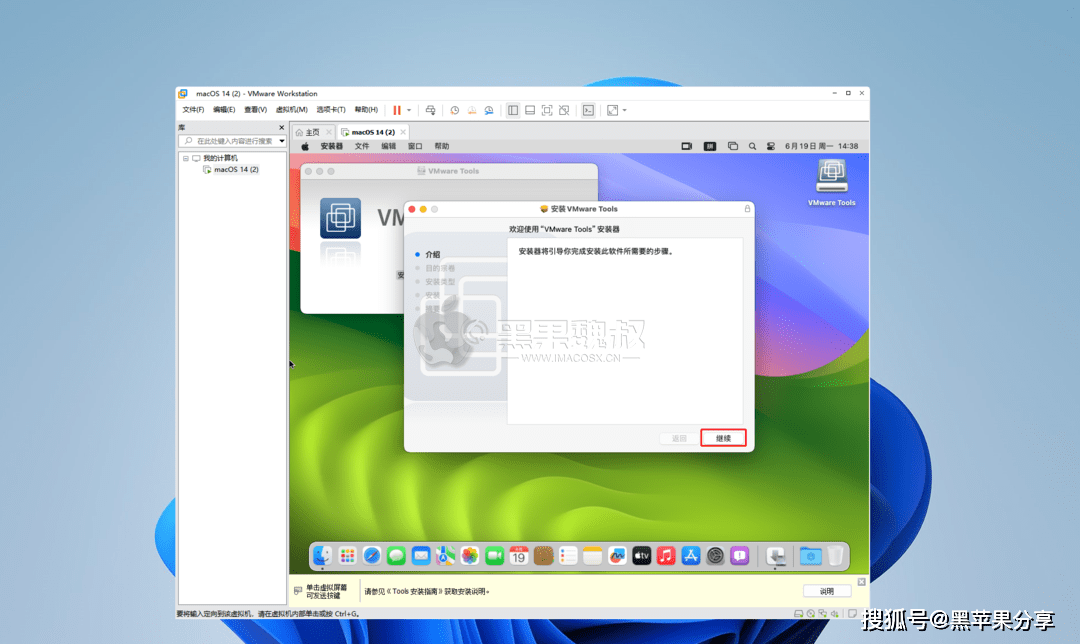The image size is (1080, 644).
Task: Click the send Ctrl+Alt+Del toolbar icon
Action: (430, 110)
